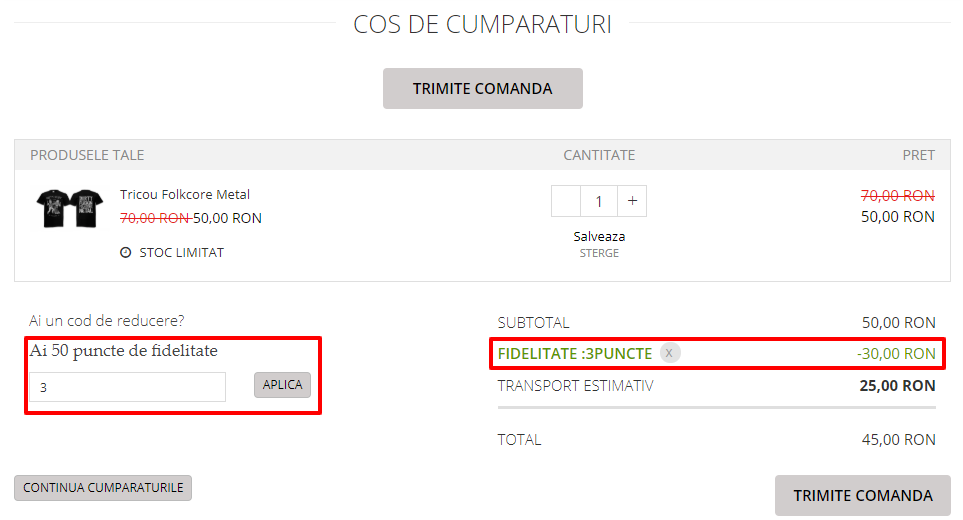Open the Tricou Folkcore Metal product link
Screen dimensions: 963x520
click(x=185, y=195)
